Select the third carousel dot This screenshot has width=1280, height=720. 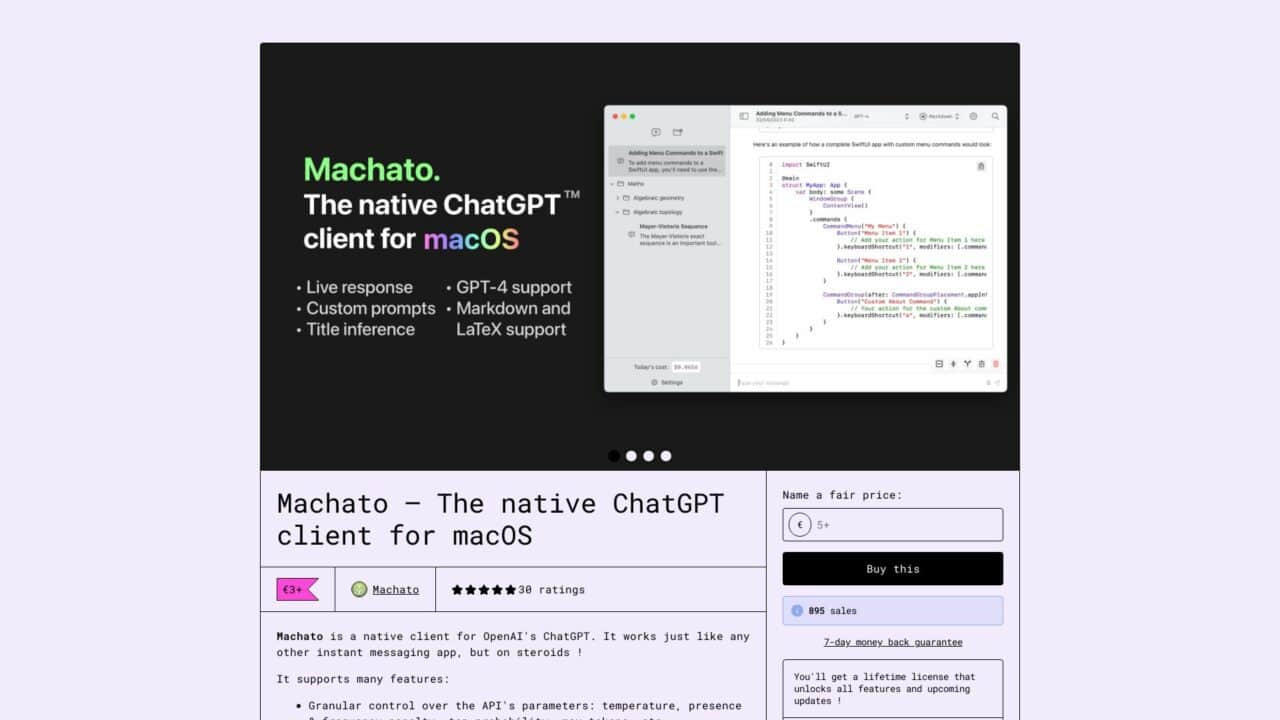[x=648, y=456]
